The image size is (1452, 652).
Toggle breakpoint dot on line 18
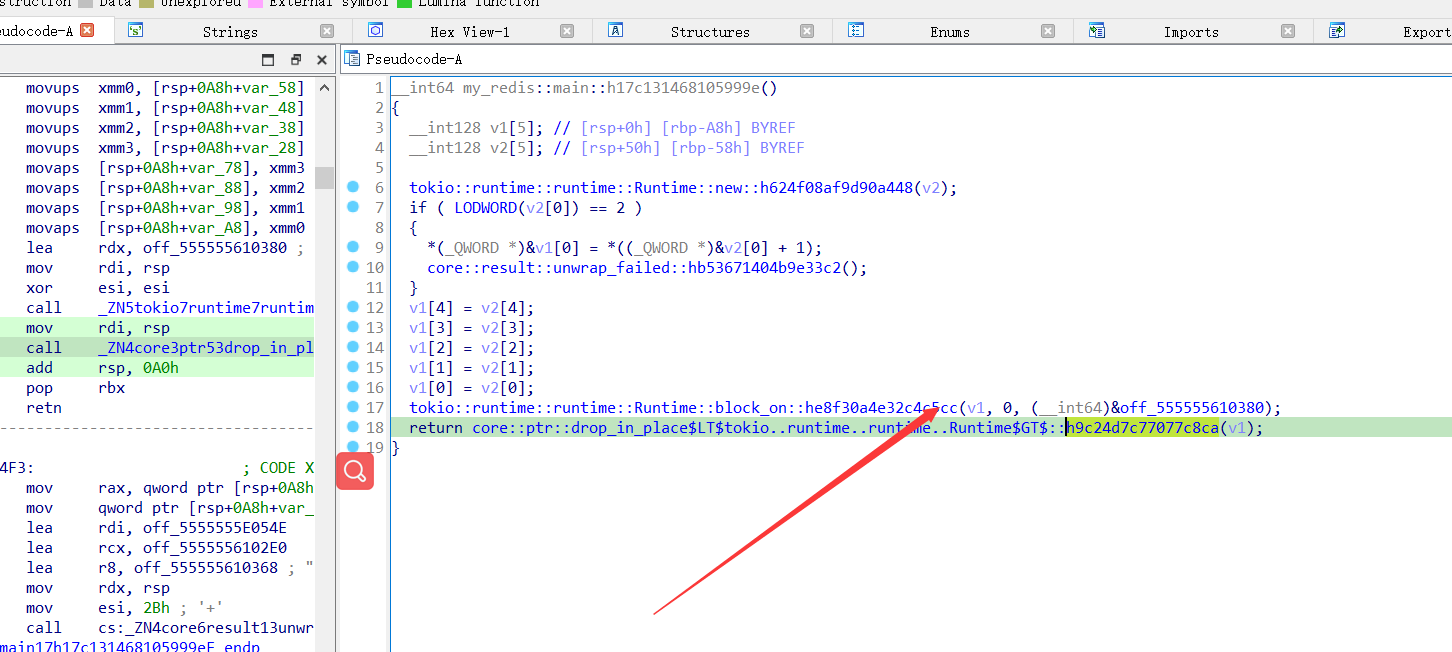pos(353,427)
